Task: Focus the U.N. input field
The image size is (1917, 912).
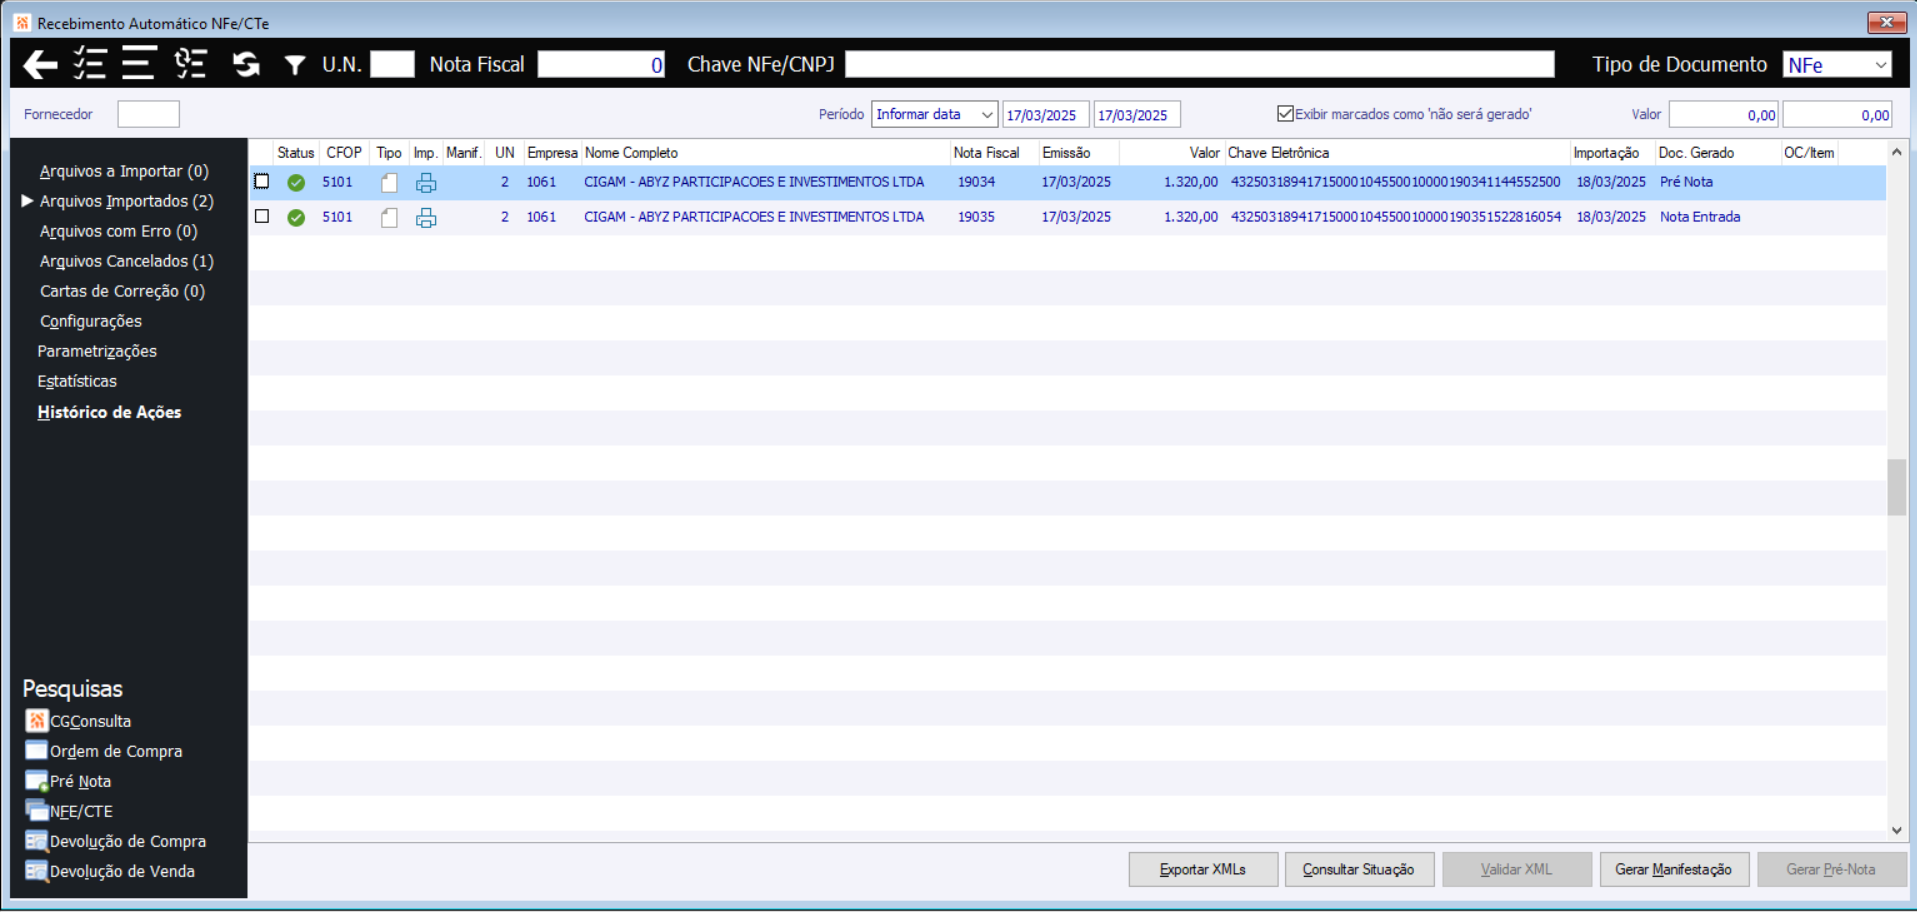Action: point(392,64)
